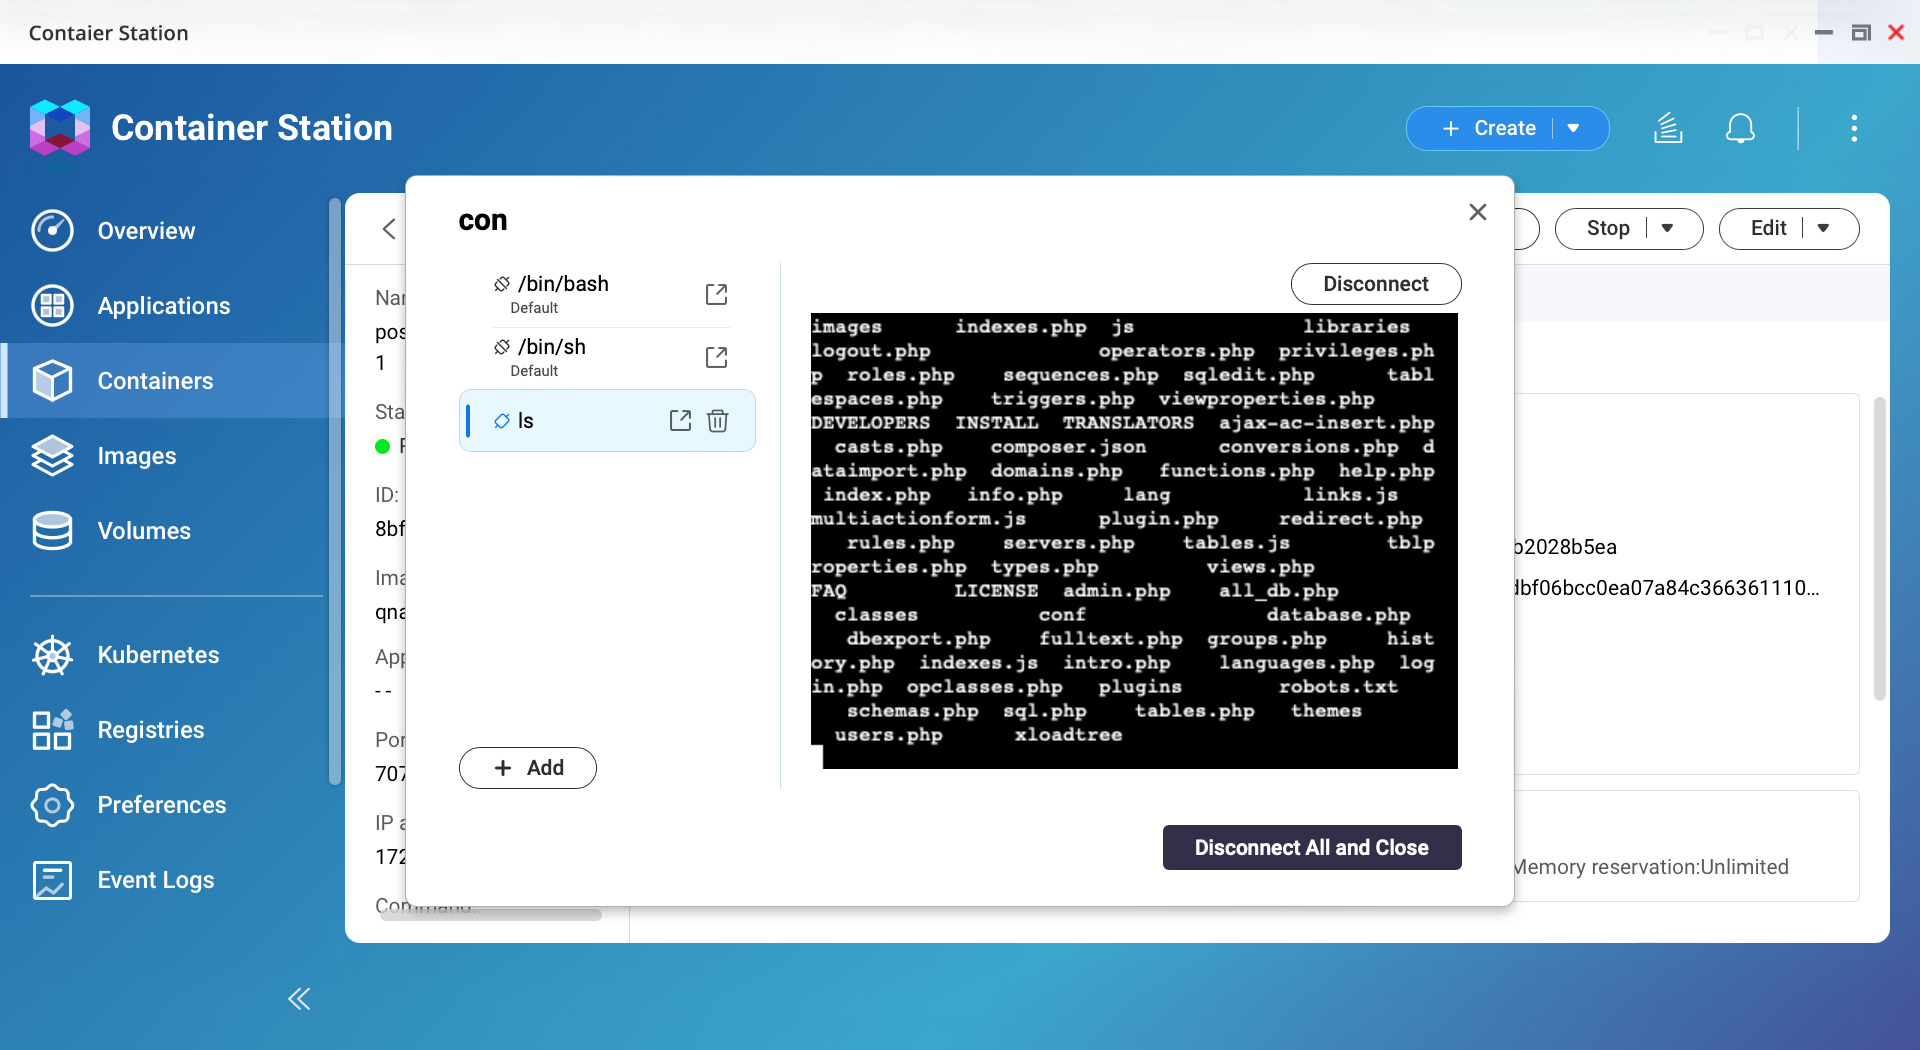The height and width of the screenshot is (1050, 1920).
Task: Open the notifications bell
Action: pyautogui.click(x=1740, y=128)
